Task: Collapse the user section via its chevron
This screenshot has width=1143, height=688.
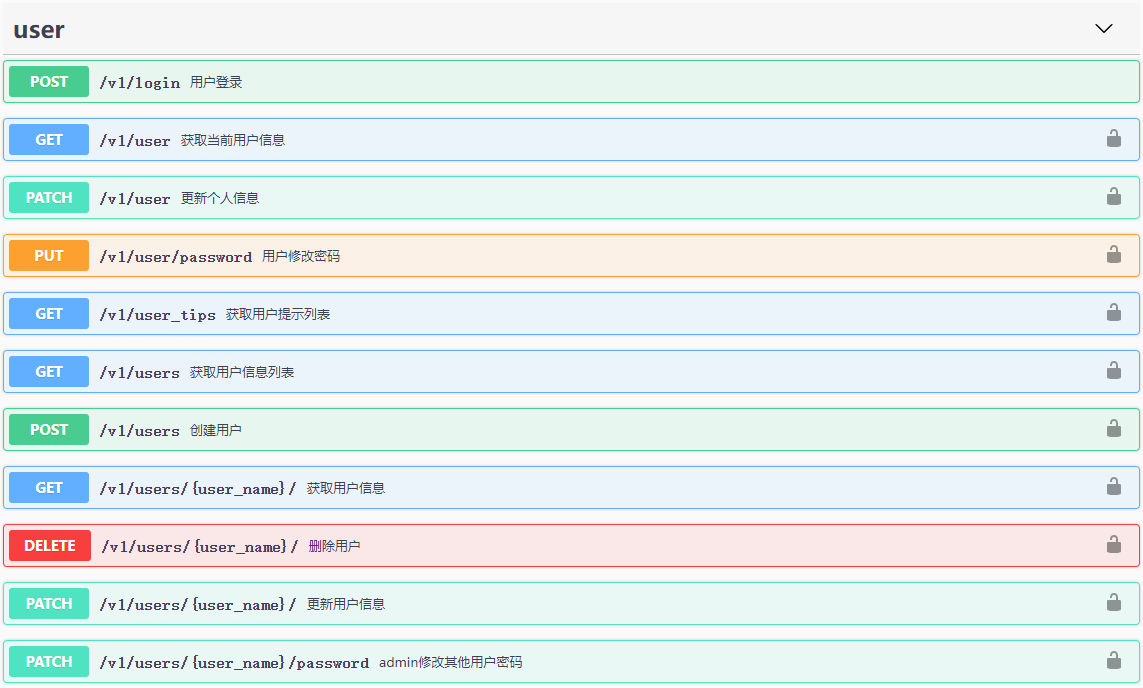Action: coord(1104,29)
